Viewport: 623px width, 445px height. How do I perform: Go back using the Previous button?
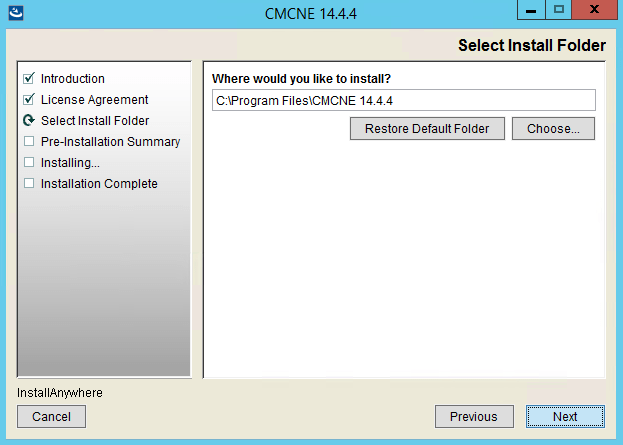pos(474,416)
